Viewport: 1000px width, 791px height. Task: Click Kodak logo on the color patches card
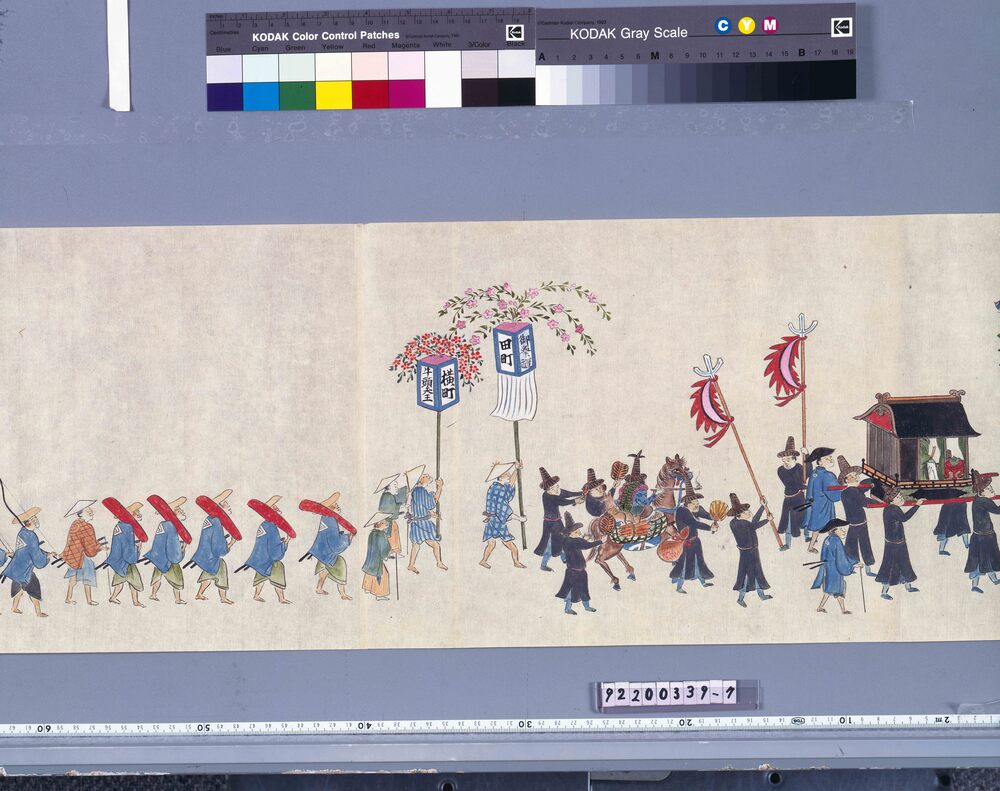515,33
